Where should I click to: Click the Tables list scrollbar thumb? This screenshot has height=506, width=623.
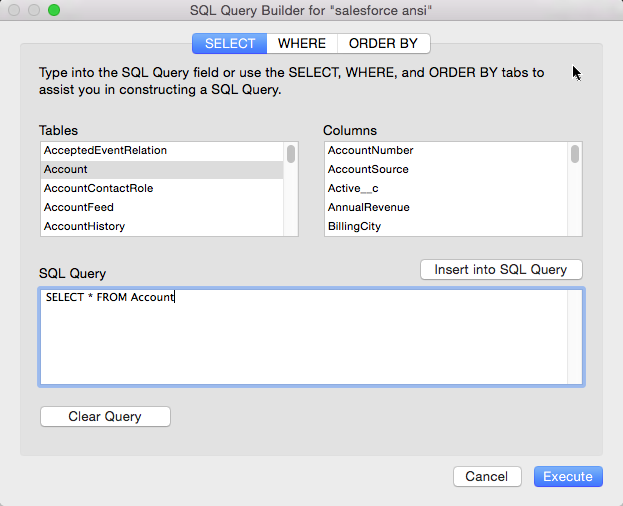pos(291,154)
